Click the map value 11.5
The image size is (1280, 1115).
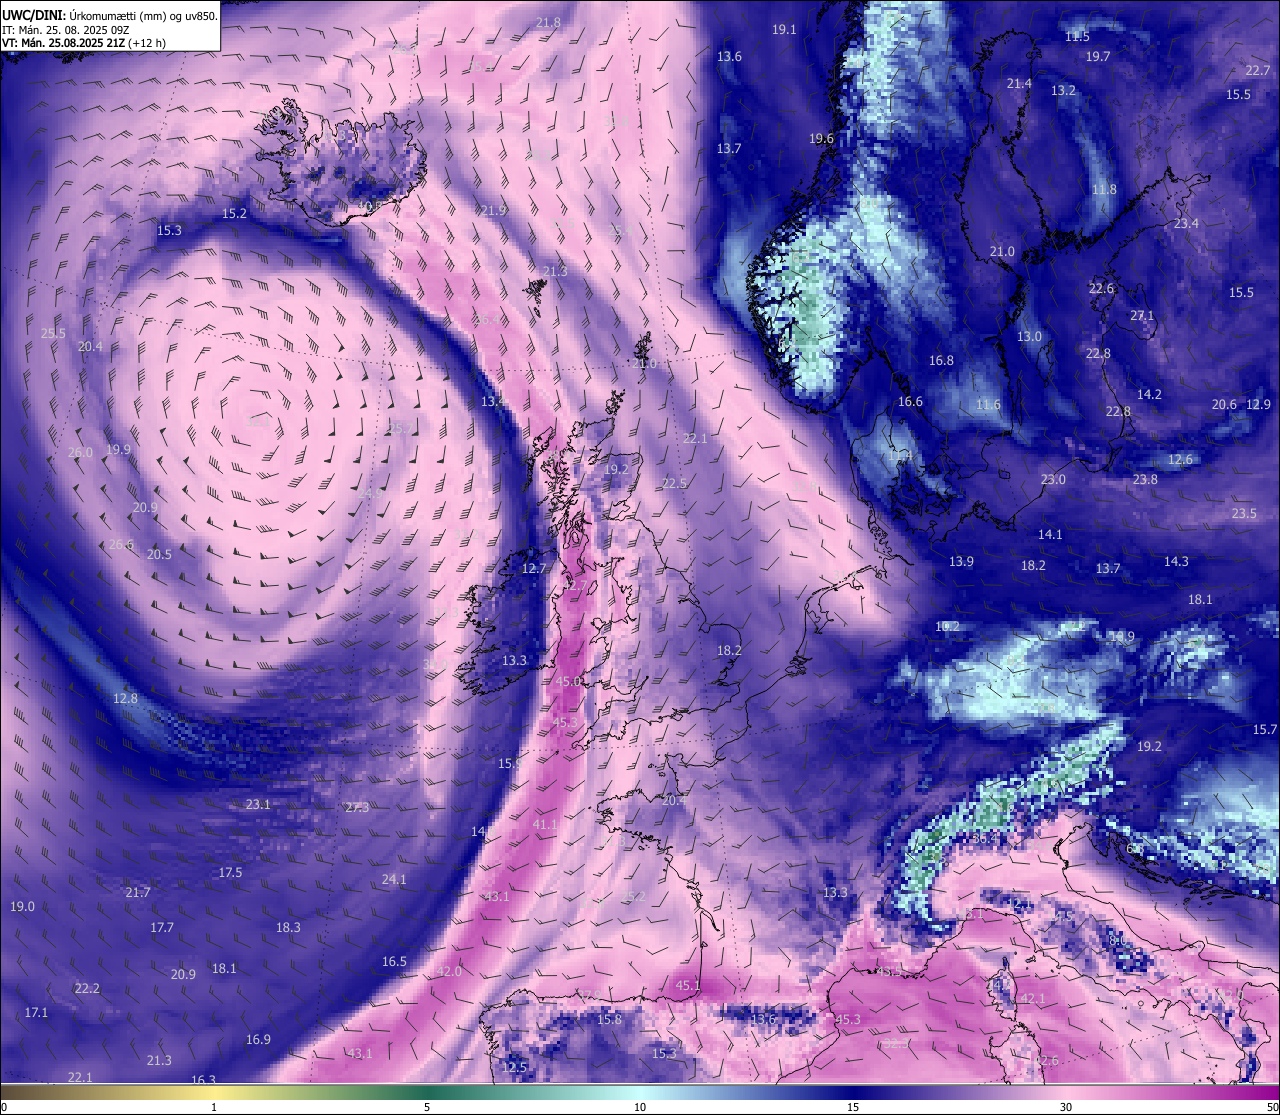coord(1077,36)
